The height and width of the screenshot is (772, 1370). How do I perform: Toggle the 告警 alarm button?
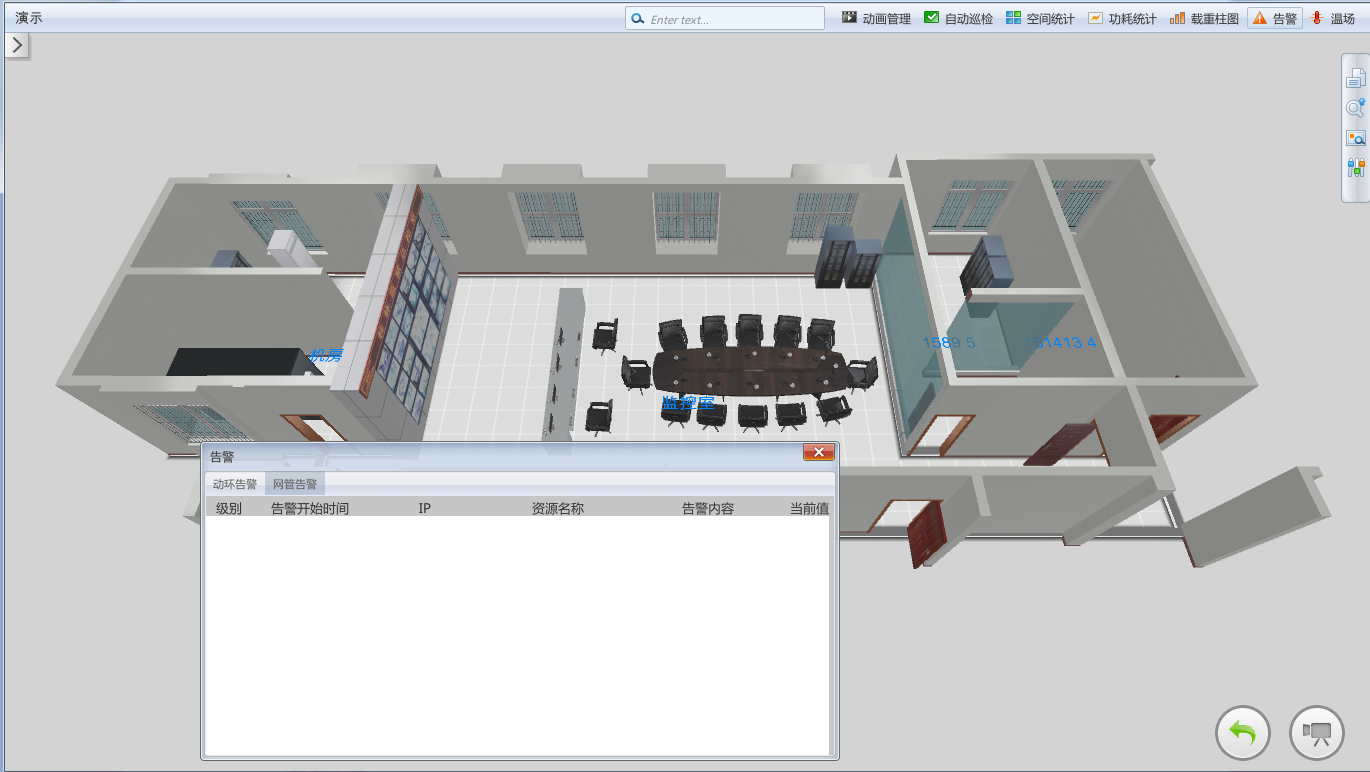[1275, 18]
